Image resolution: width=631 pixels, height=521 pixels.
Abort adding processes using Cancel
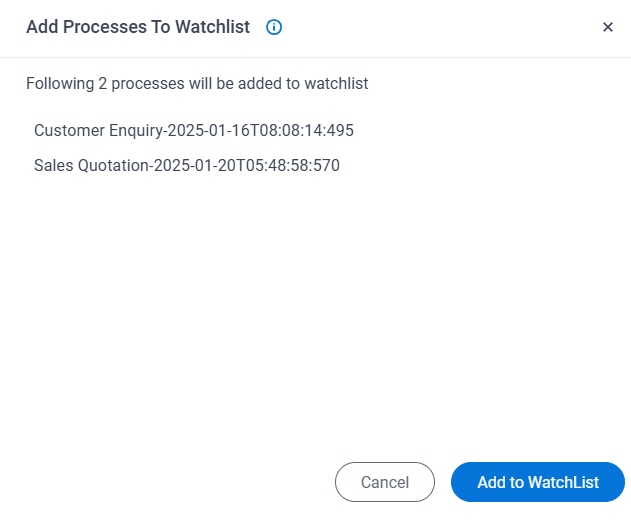coord(385,482)
